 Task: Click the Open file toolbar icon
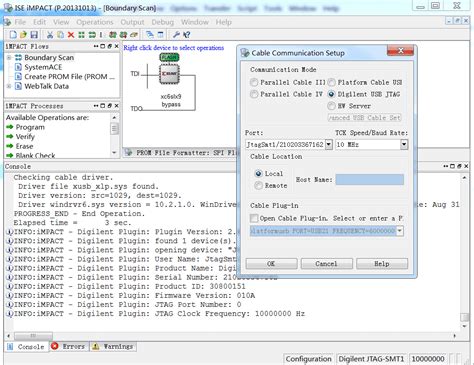coord(23,34)
